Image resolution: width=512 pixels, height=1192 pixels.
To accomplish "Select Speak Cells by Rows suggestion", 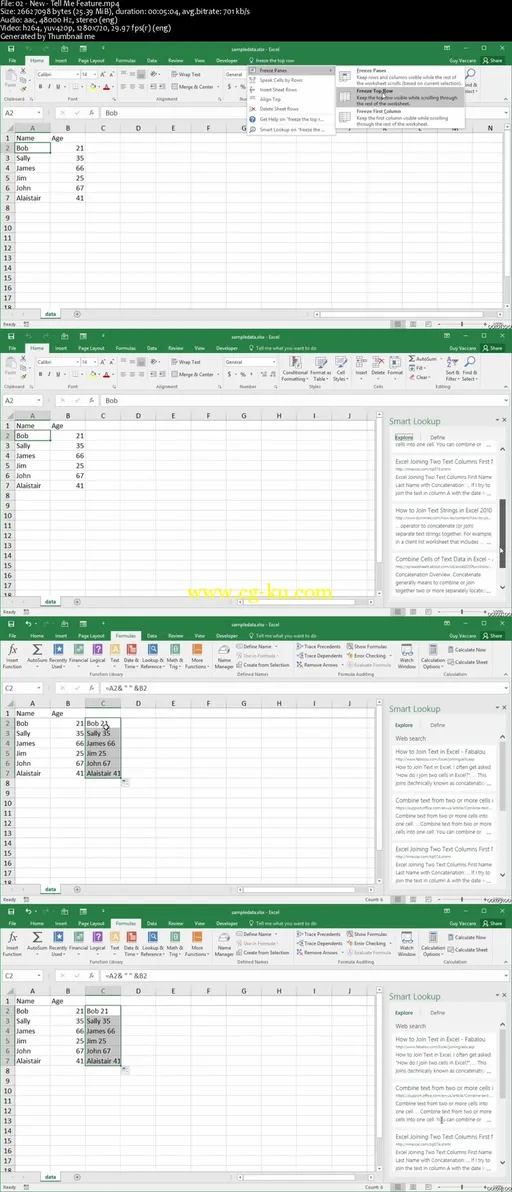I will 291,80.
